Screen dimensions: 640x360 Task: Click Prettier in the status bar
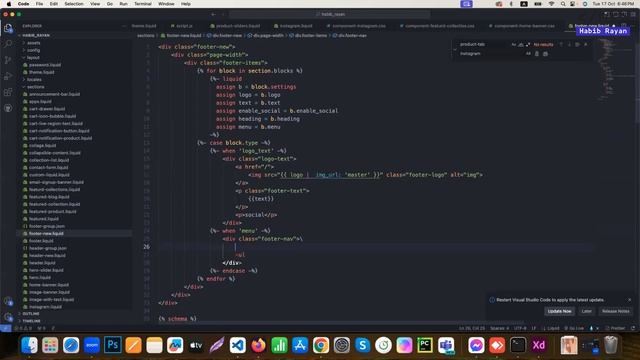pos(615,328)
